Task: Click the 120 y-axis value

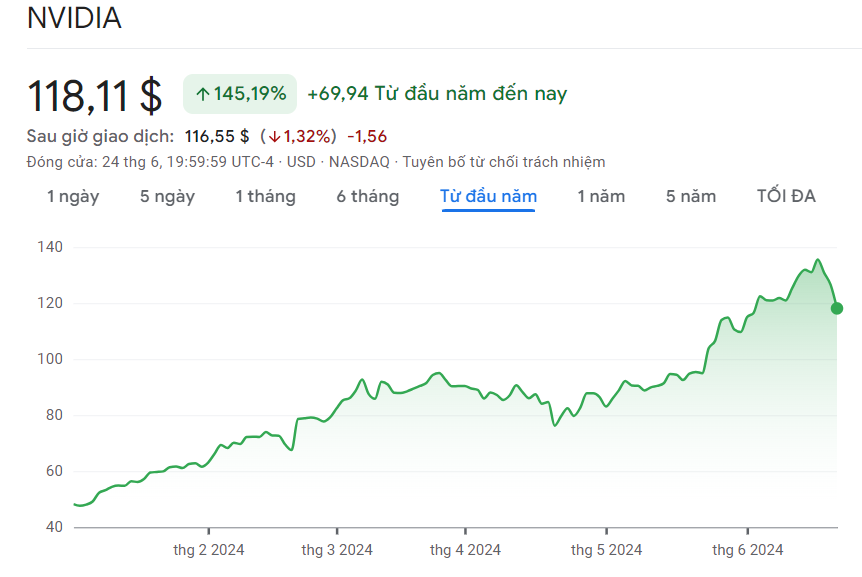Action: click(50, 303)
